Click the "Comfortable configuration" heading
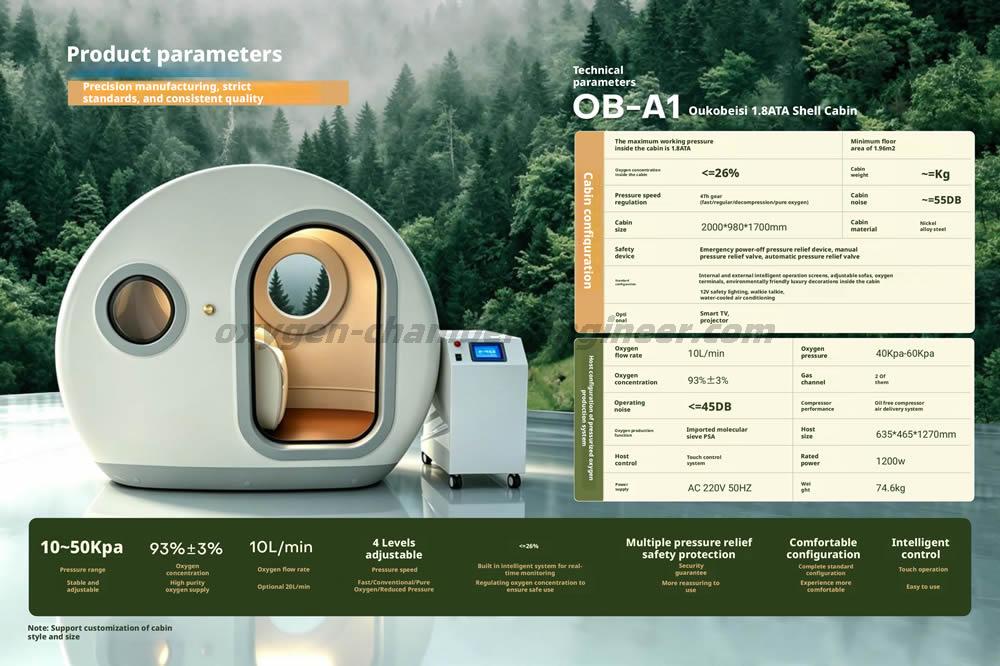This screenshot has height=666, width=1000. click(823, 549)
